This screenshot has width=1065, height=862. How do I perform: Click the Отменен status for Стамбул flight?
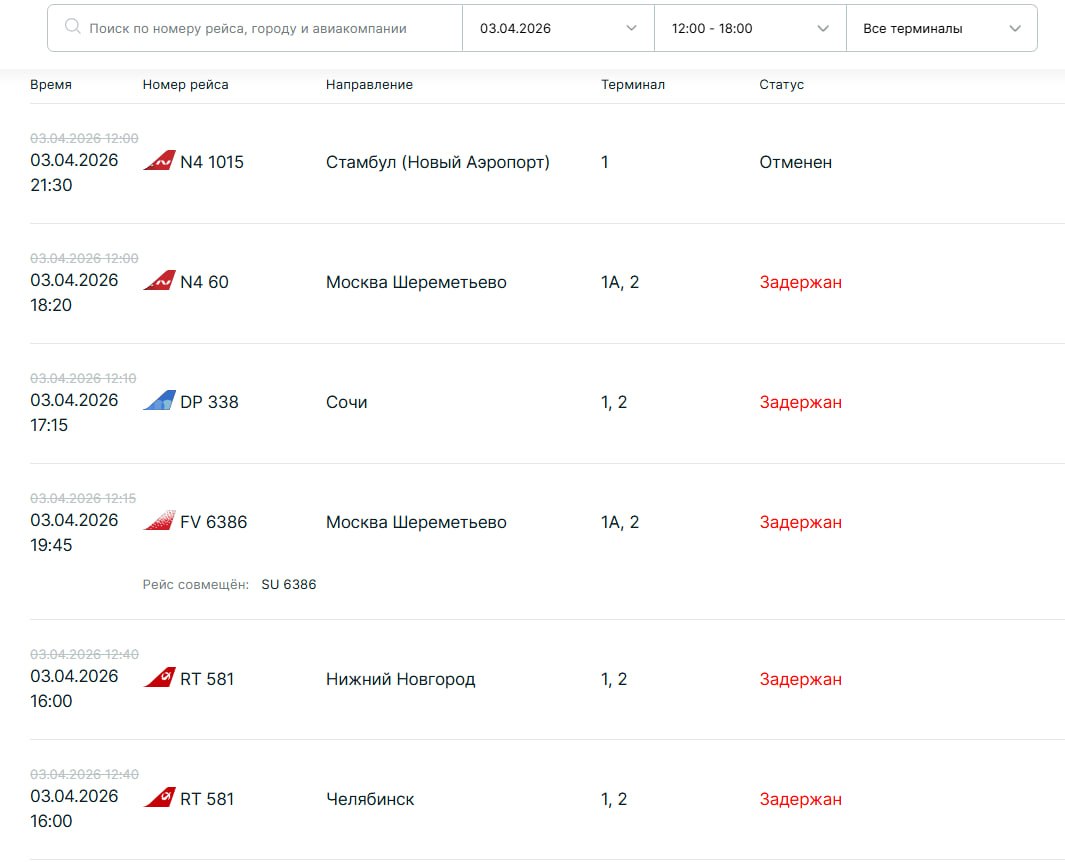pyautogui.click(x=795, y=162)
